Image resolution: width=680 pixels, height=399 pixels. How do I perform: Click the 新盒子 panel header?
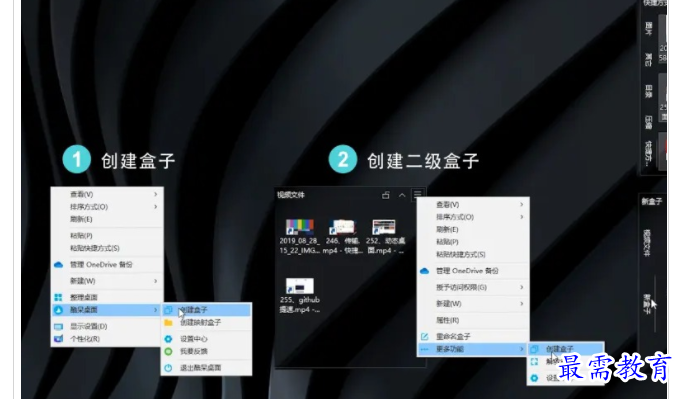(x=652, y=201)
